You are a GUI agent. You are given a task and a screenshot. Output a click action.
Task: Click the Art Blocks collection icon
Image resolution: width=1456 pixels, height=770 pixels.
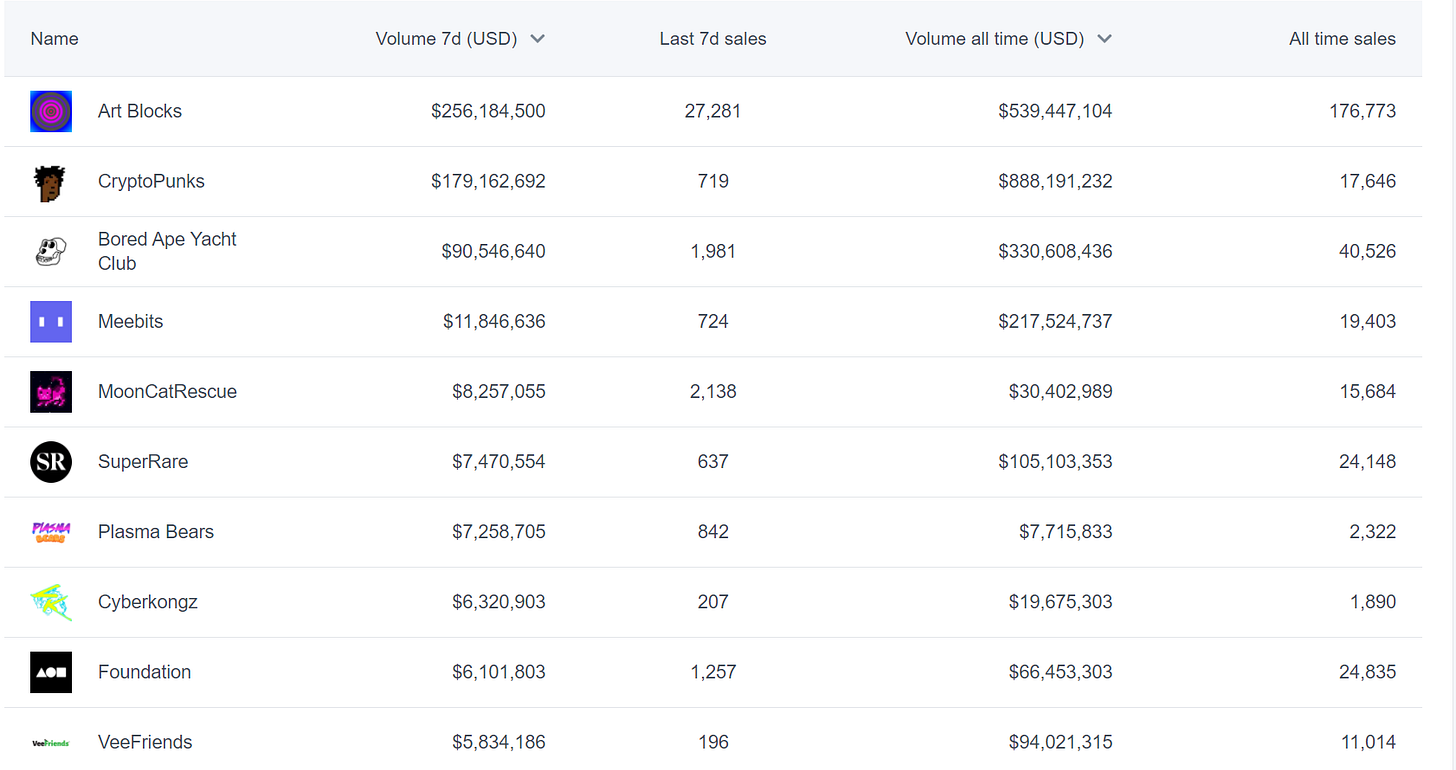(51, 111)
